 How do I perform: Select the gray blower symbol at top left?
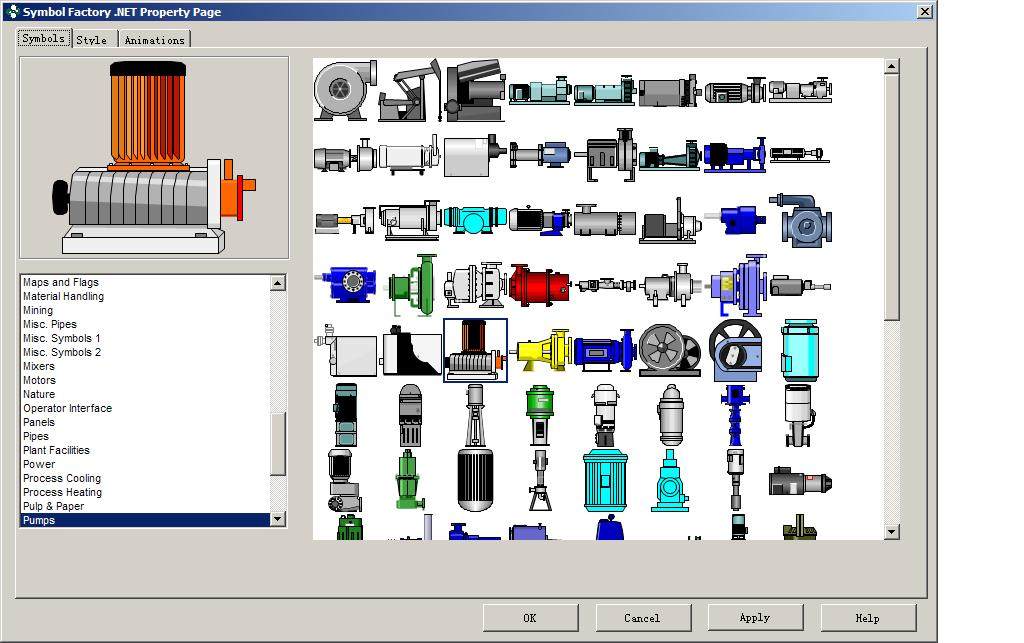click(x=345, y=90)
